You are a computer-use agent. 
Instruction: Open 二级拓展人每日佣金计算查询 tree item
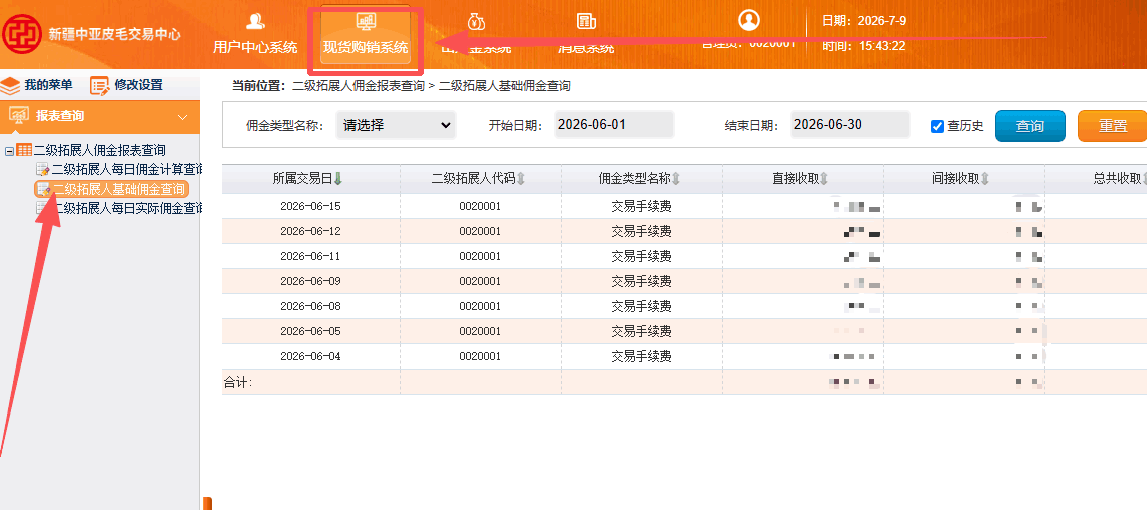click(127, 170)
